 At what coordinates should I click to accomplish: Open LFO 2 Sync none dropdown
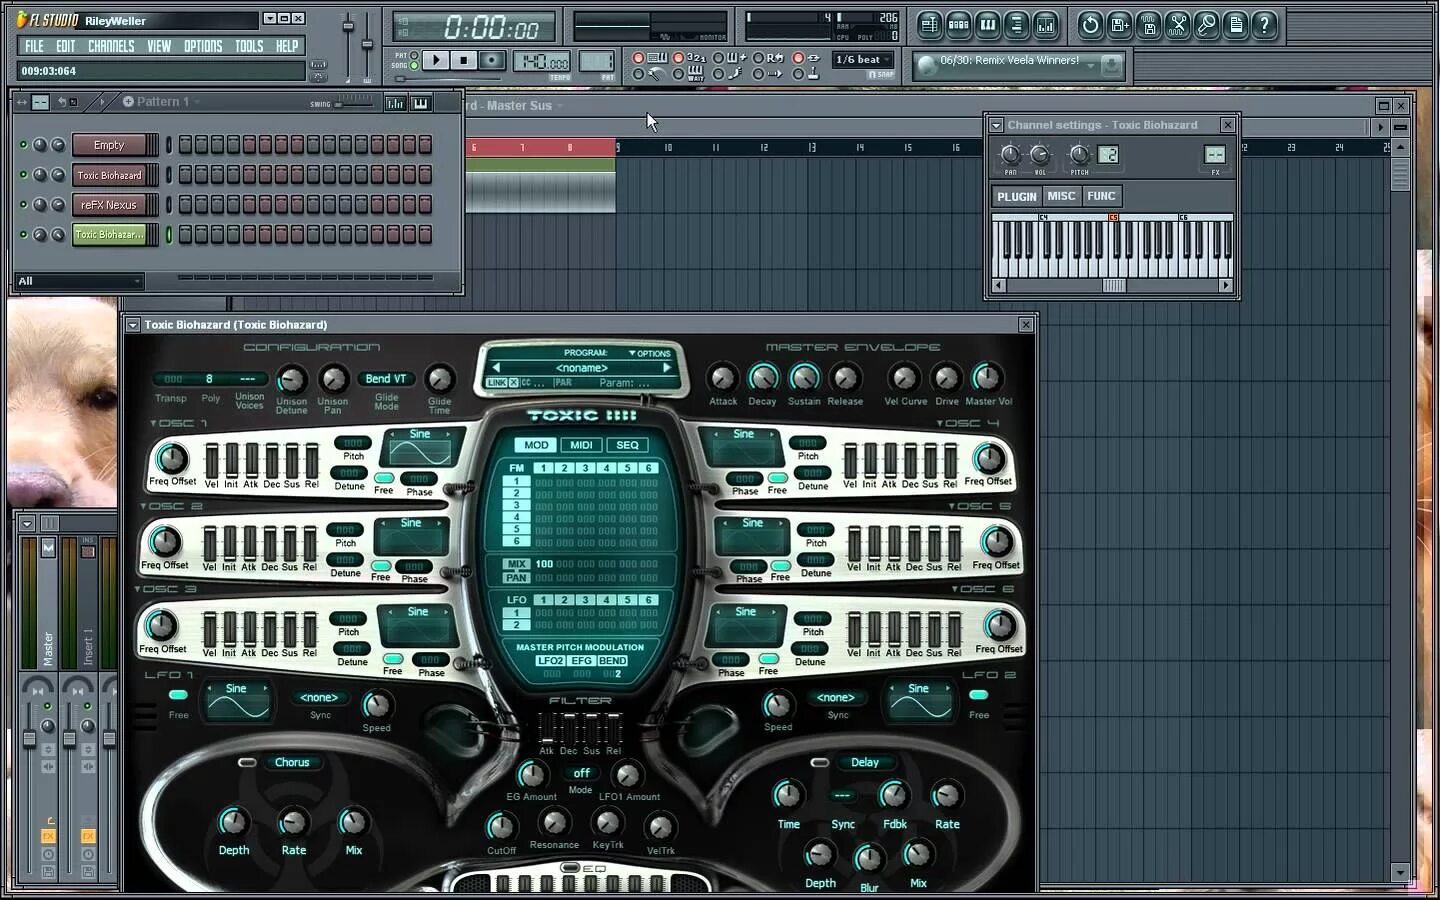[836, 698]
